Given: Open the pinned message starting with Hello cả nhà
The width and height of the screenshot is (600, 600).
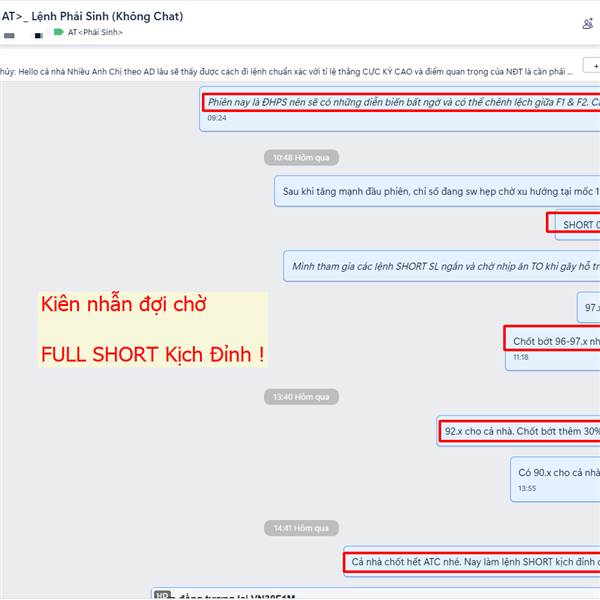Looking at the screenshot, I should (x=286, y=72).
